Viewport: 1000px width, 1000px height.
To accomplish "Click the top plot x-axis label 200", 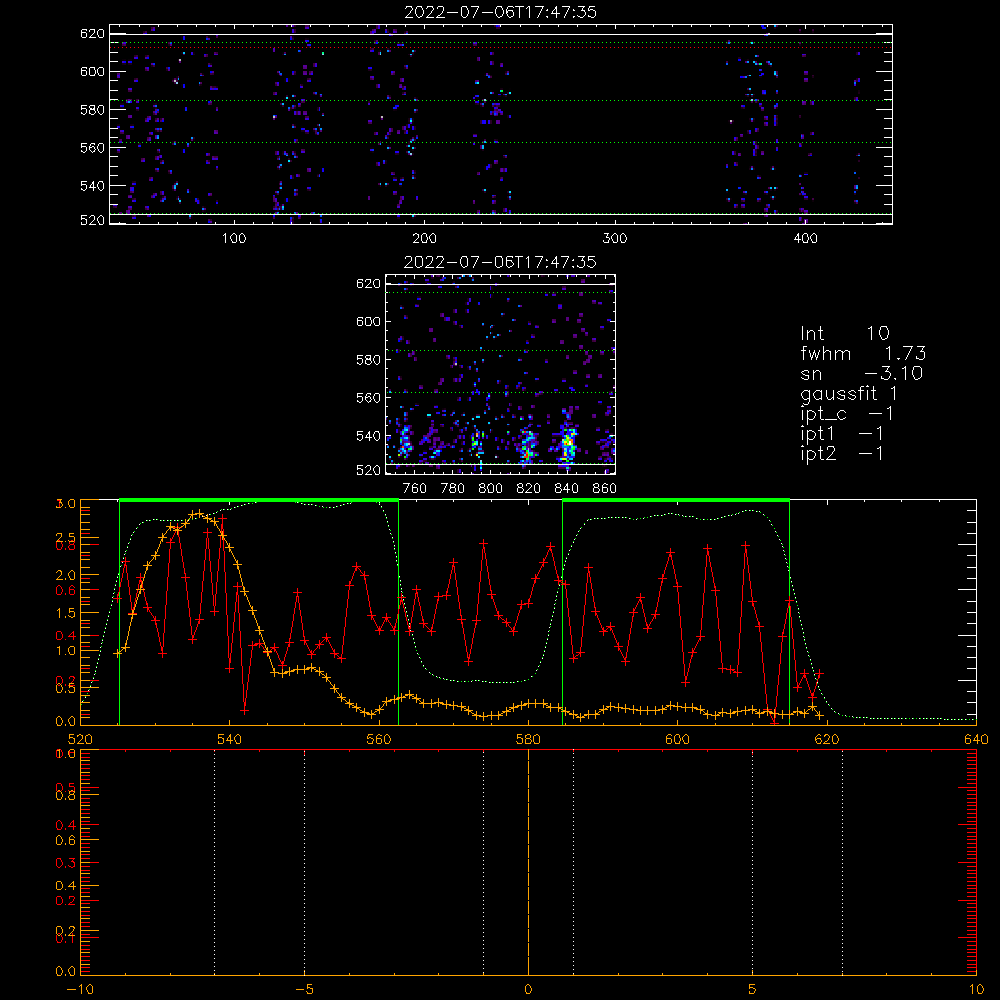I will click(x=424, y=239).
